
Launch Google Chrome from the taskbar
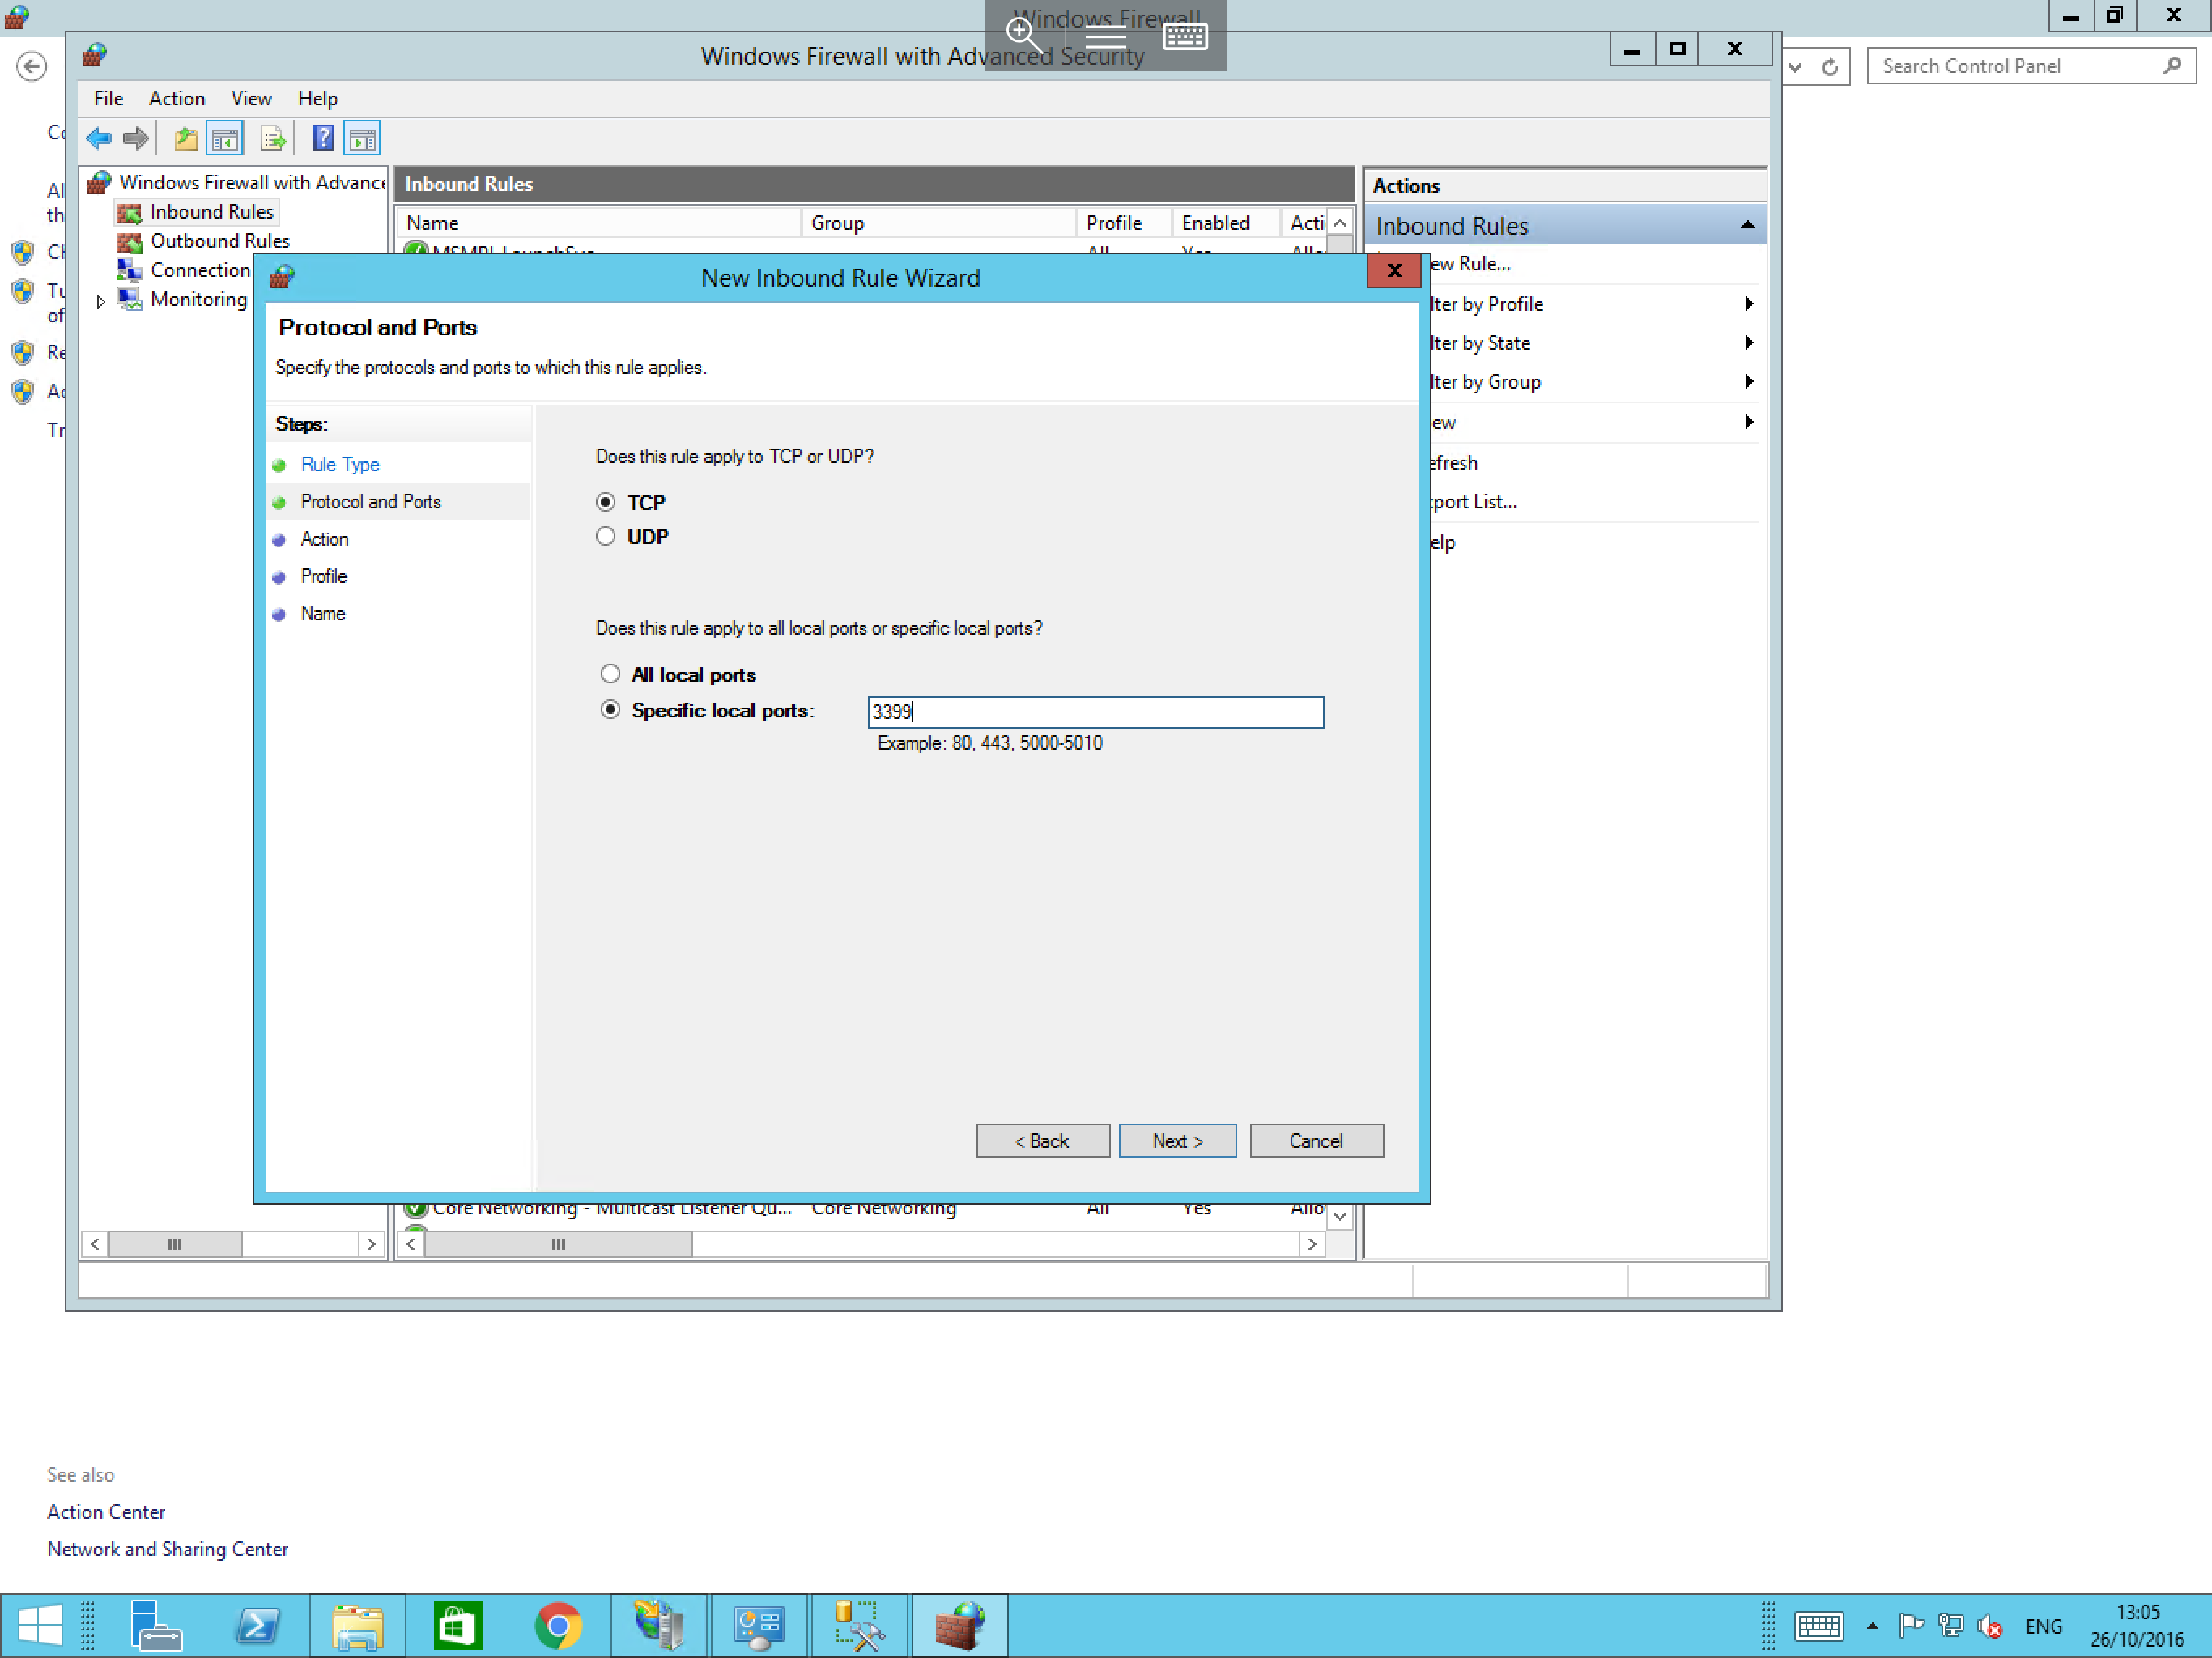point(559,1625)
